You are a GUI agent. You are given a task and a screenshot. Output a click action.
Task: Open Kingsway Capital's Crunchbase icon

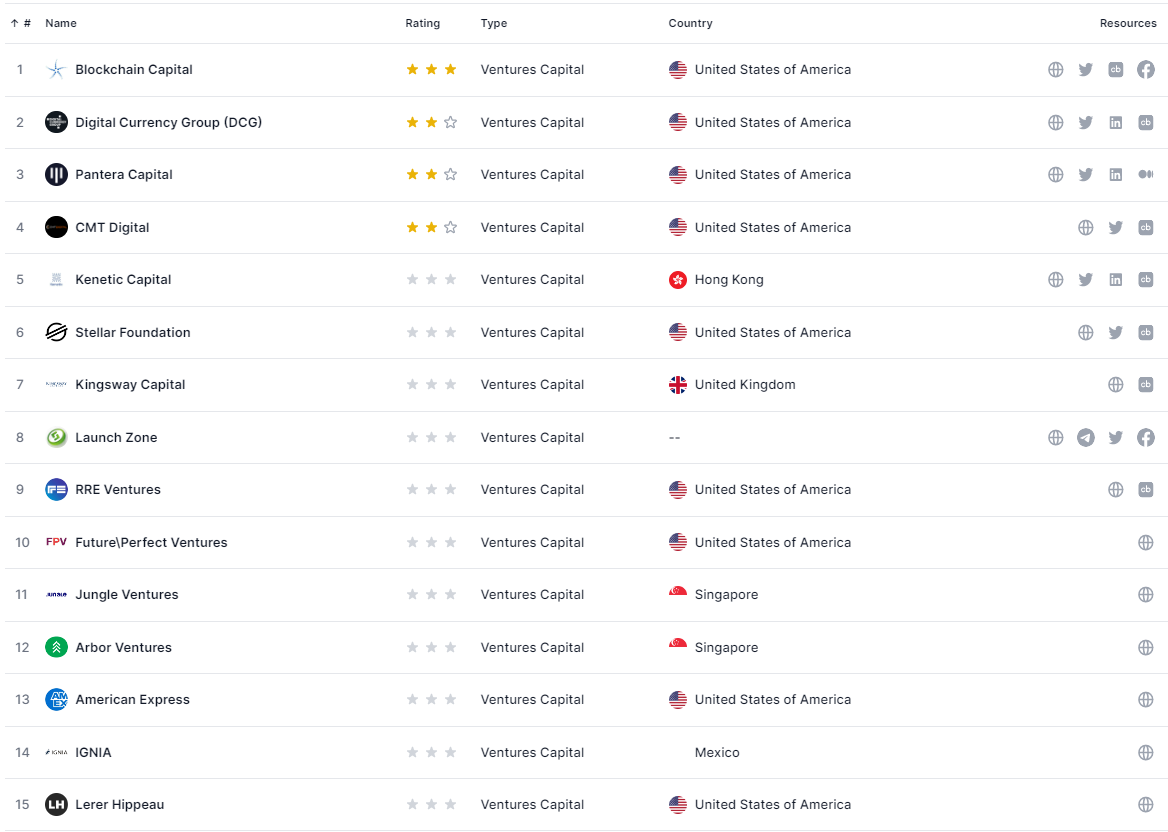[x=1146, y=385]
